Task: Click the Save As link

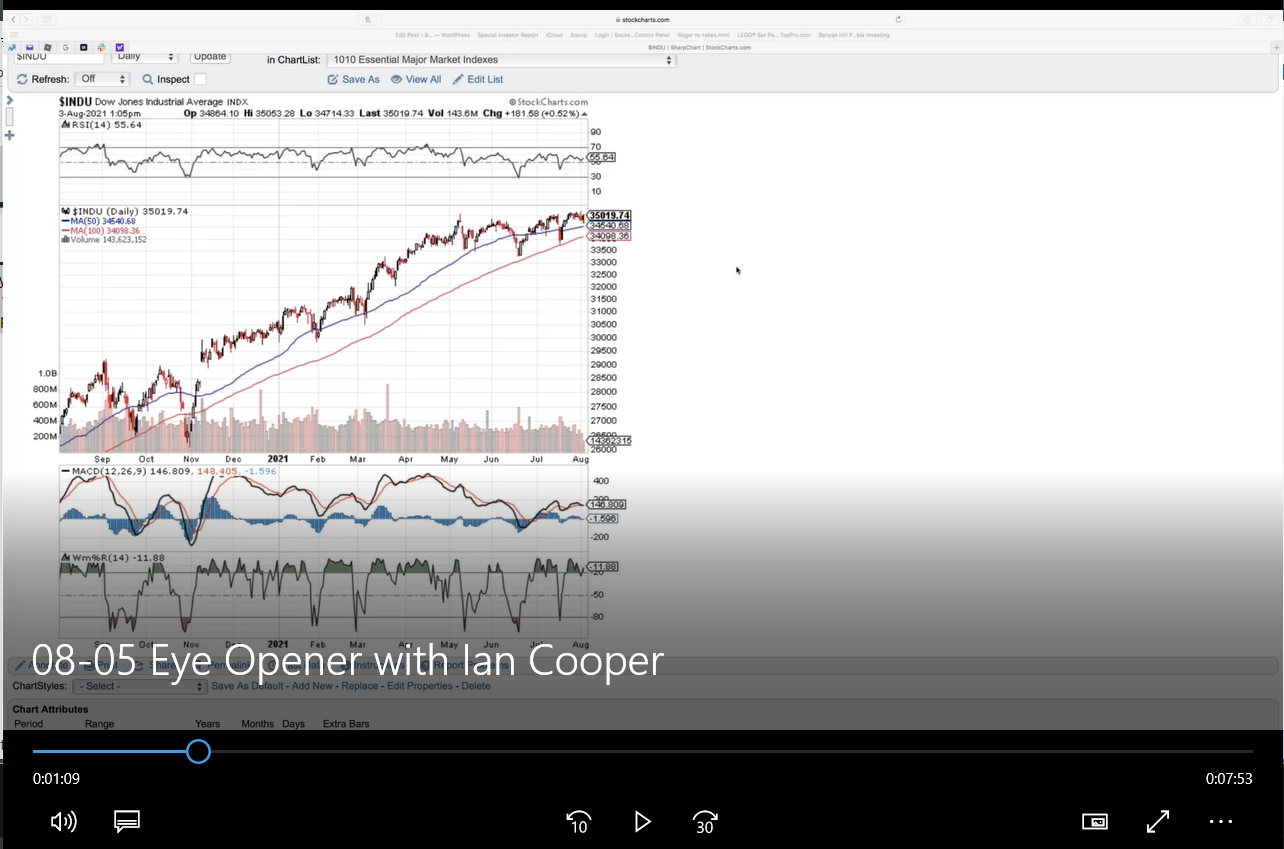Action: (x=361, y=79)
